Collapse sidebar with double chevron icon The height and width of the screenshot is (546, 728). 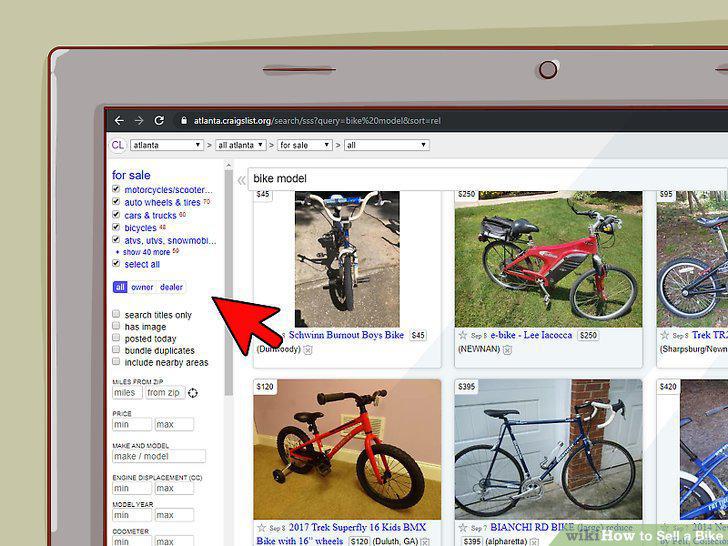click(241, 181)
